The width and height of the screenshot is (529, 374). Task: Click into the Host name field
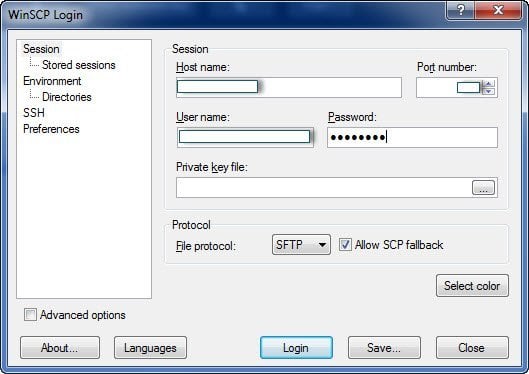289,87
